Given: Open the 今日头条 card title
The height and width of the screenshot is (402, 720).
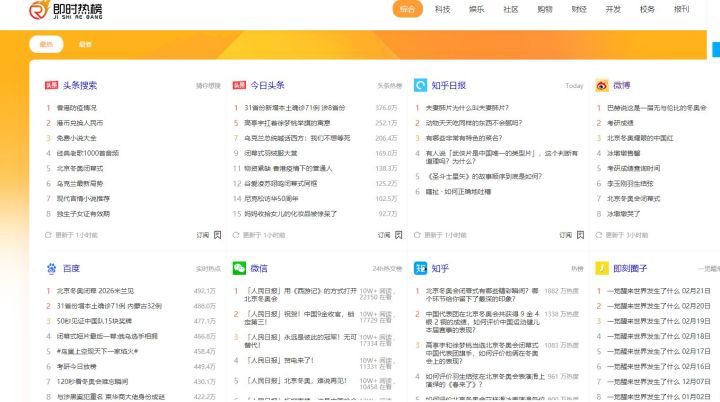Looking at the screenshot, I should point(267,85).
